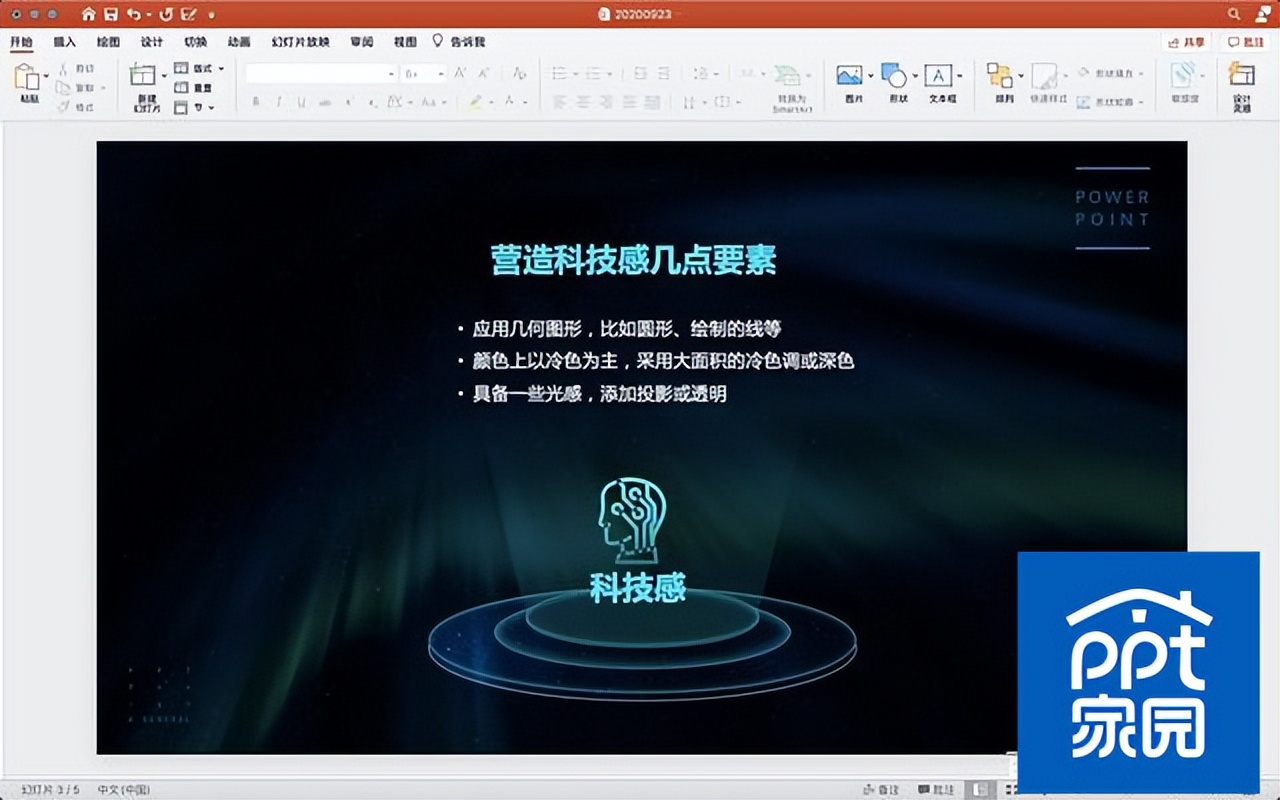Screen dimensions: 1280x800
Task: Open the 设计 (Design) tab
Action: pos(151,42)
